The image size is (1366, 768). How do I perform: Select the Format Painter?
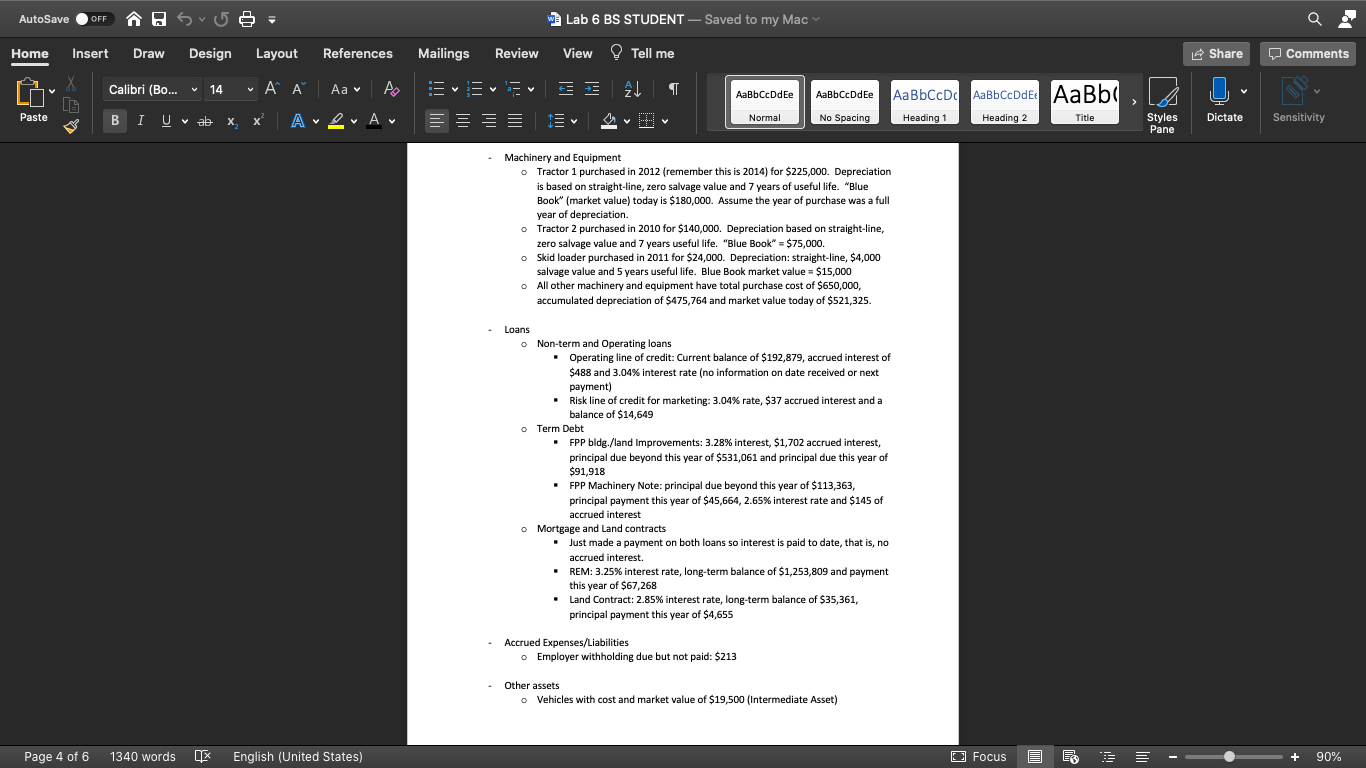pyautogui.click(x=70, y=126)
